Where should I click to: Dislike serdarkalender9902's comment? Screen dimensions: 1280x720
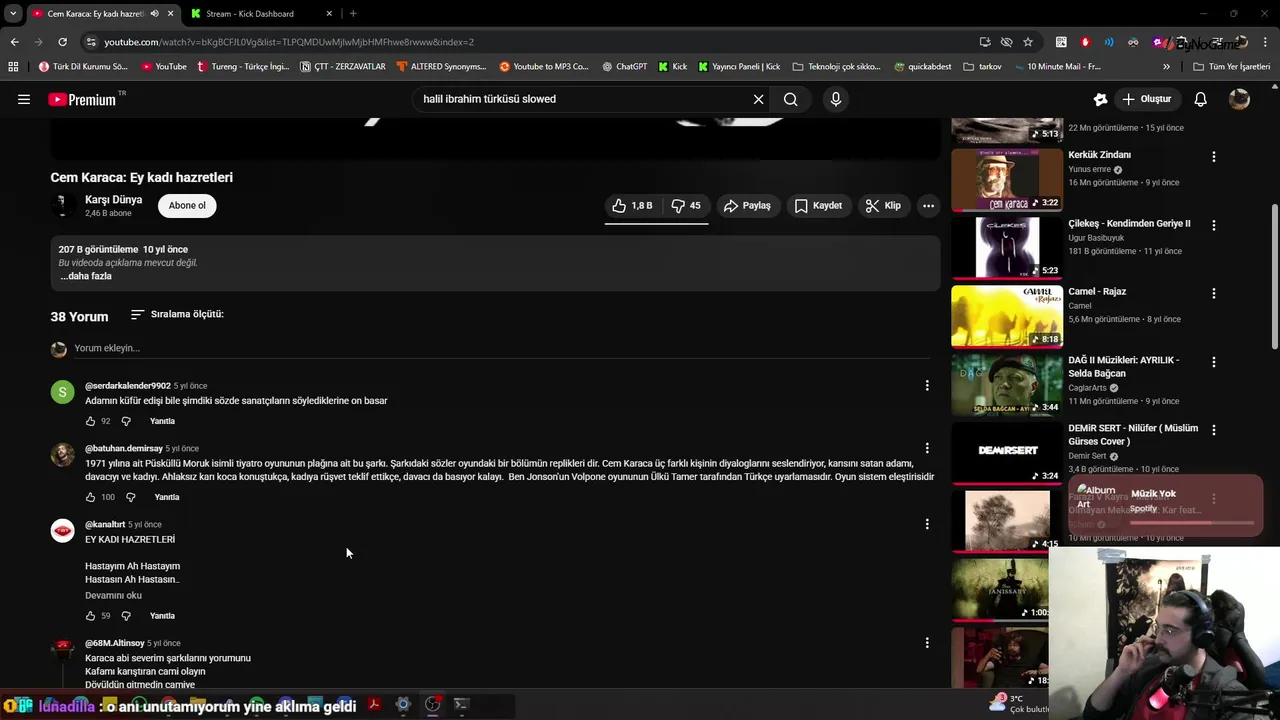pyautogui.click(x=126, y=421)
